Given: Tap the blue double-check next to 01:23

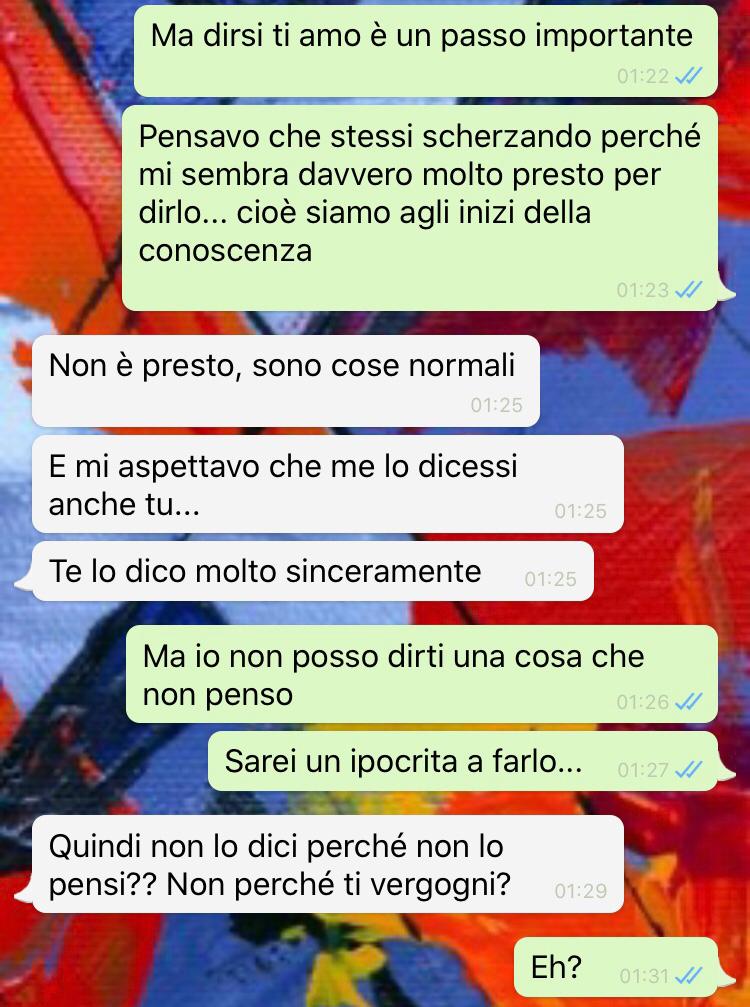Looking at the screenshot, I should tap(689, 290).
